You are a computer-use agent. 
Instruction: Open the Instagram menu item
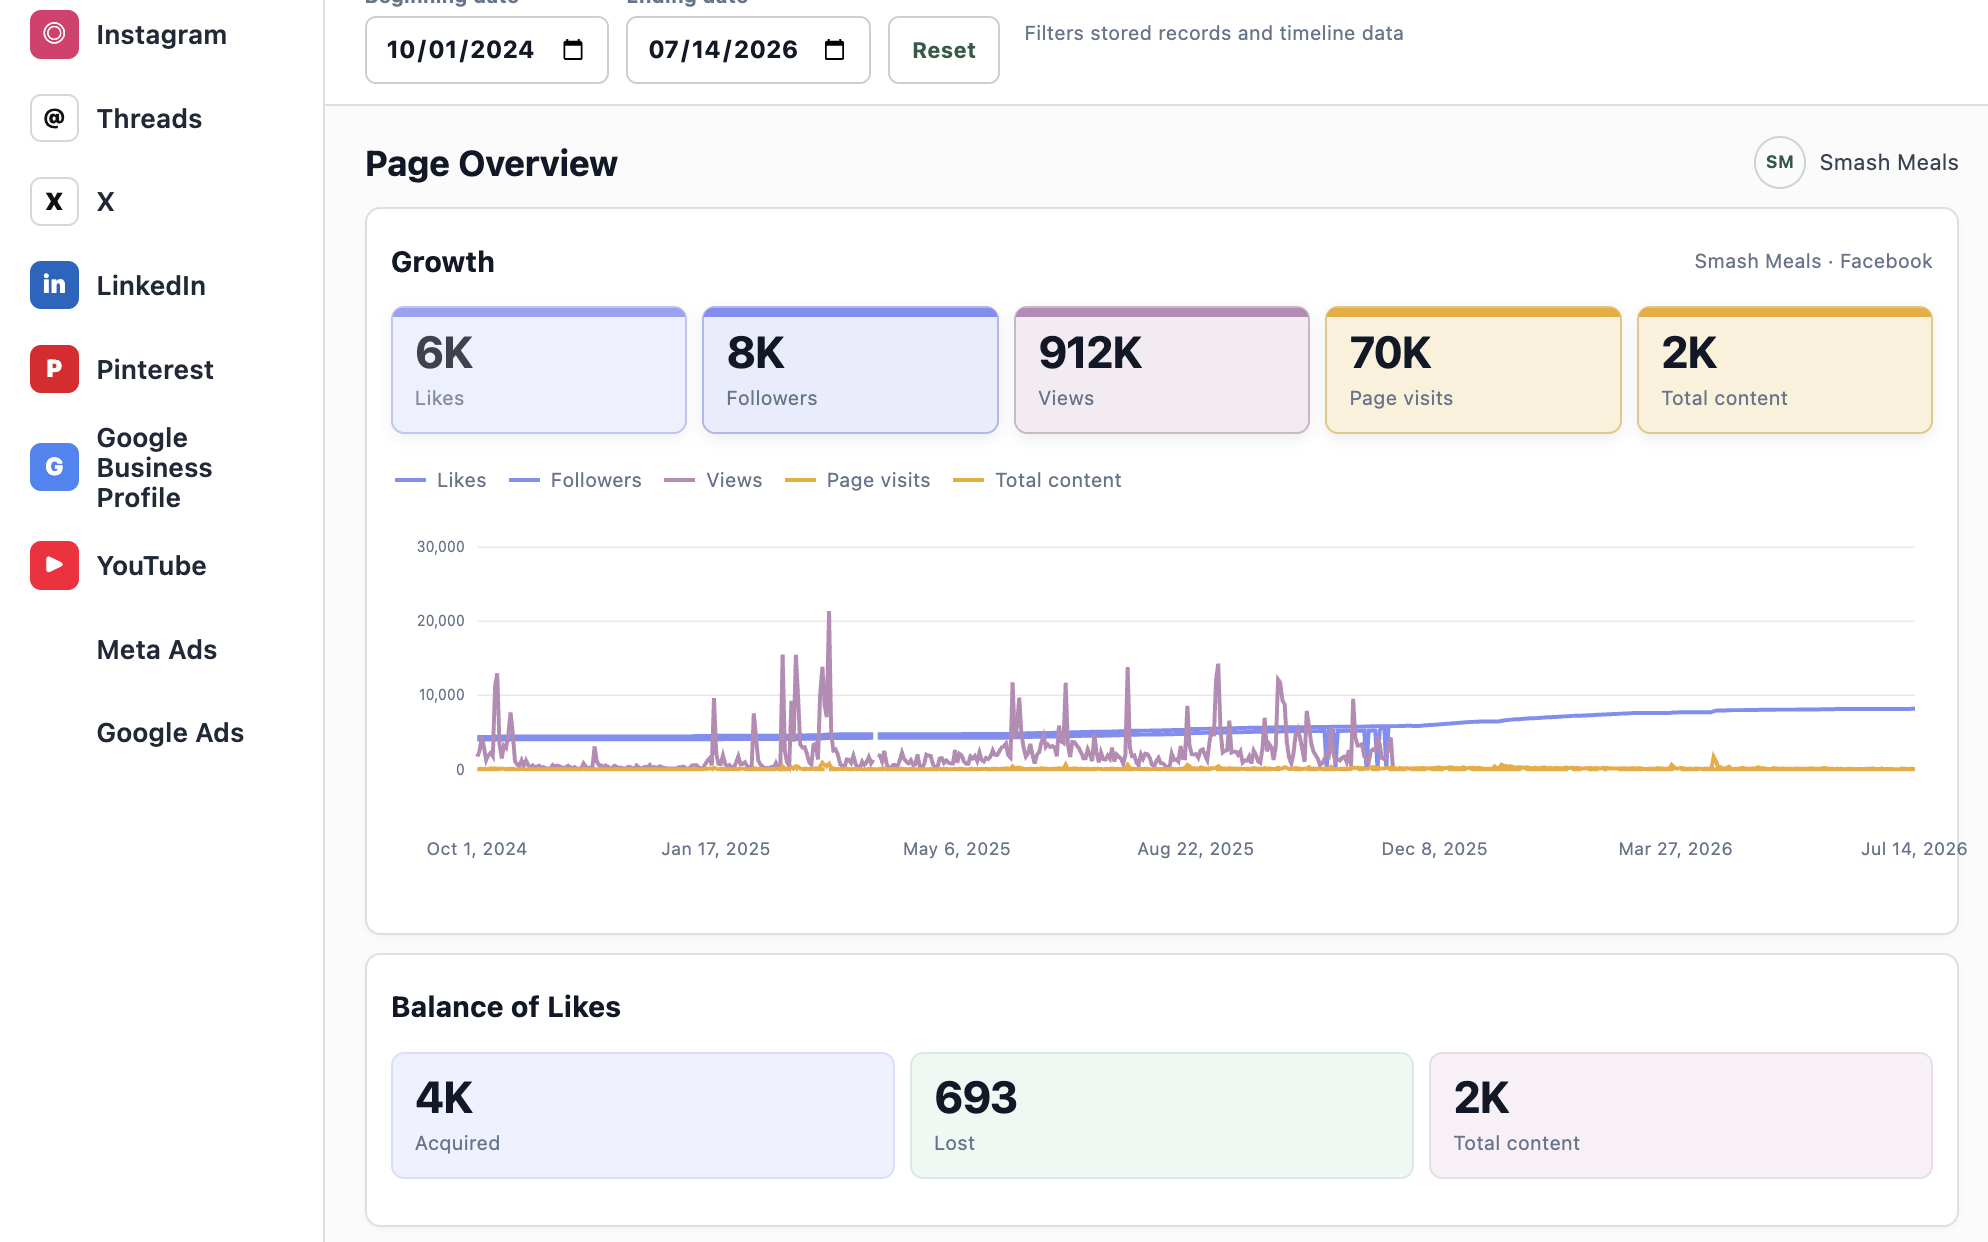click(x=161, y=34)
